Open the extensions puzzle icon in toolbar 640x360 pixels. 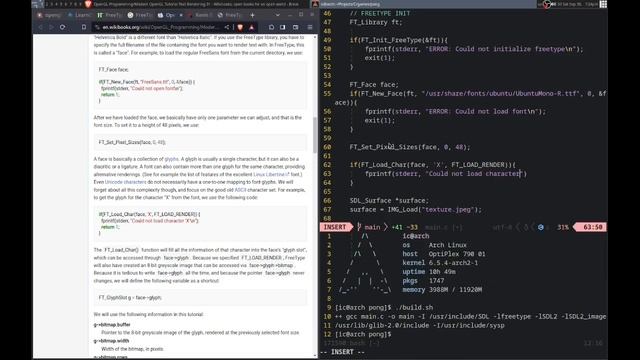271,27
